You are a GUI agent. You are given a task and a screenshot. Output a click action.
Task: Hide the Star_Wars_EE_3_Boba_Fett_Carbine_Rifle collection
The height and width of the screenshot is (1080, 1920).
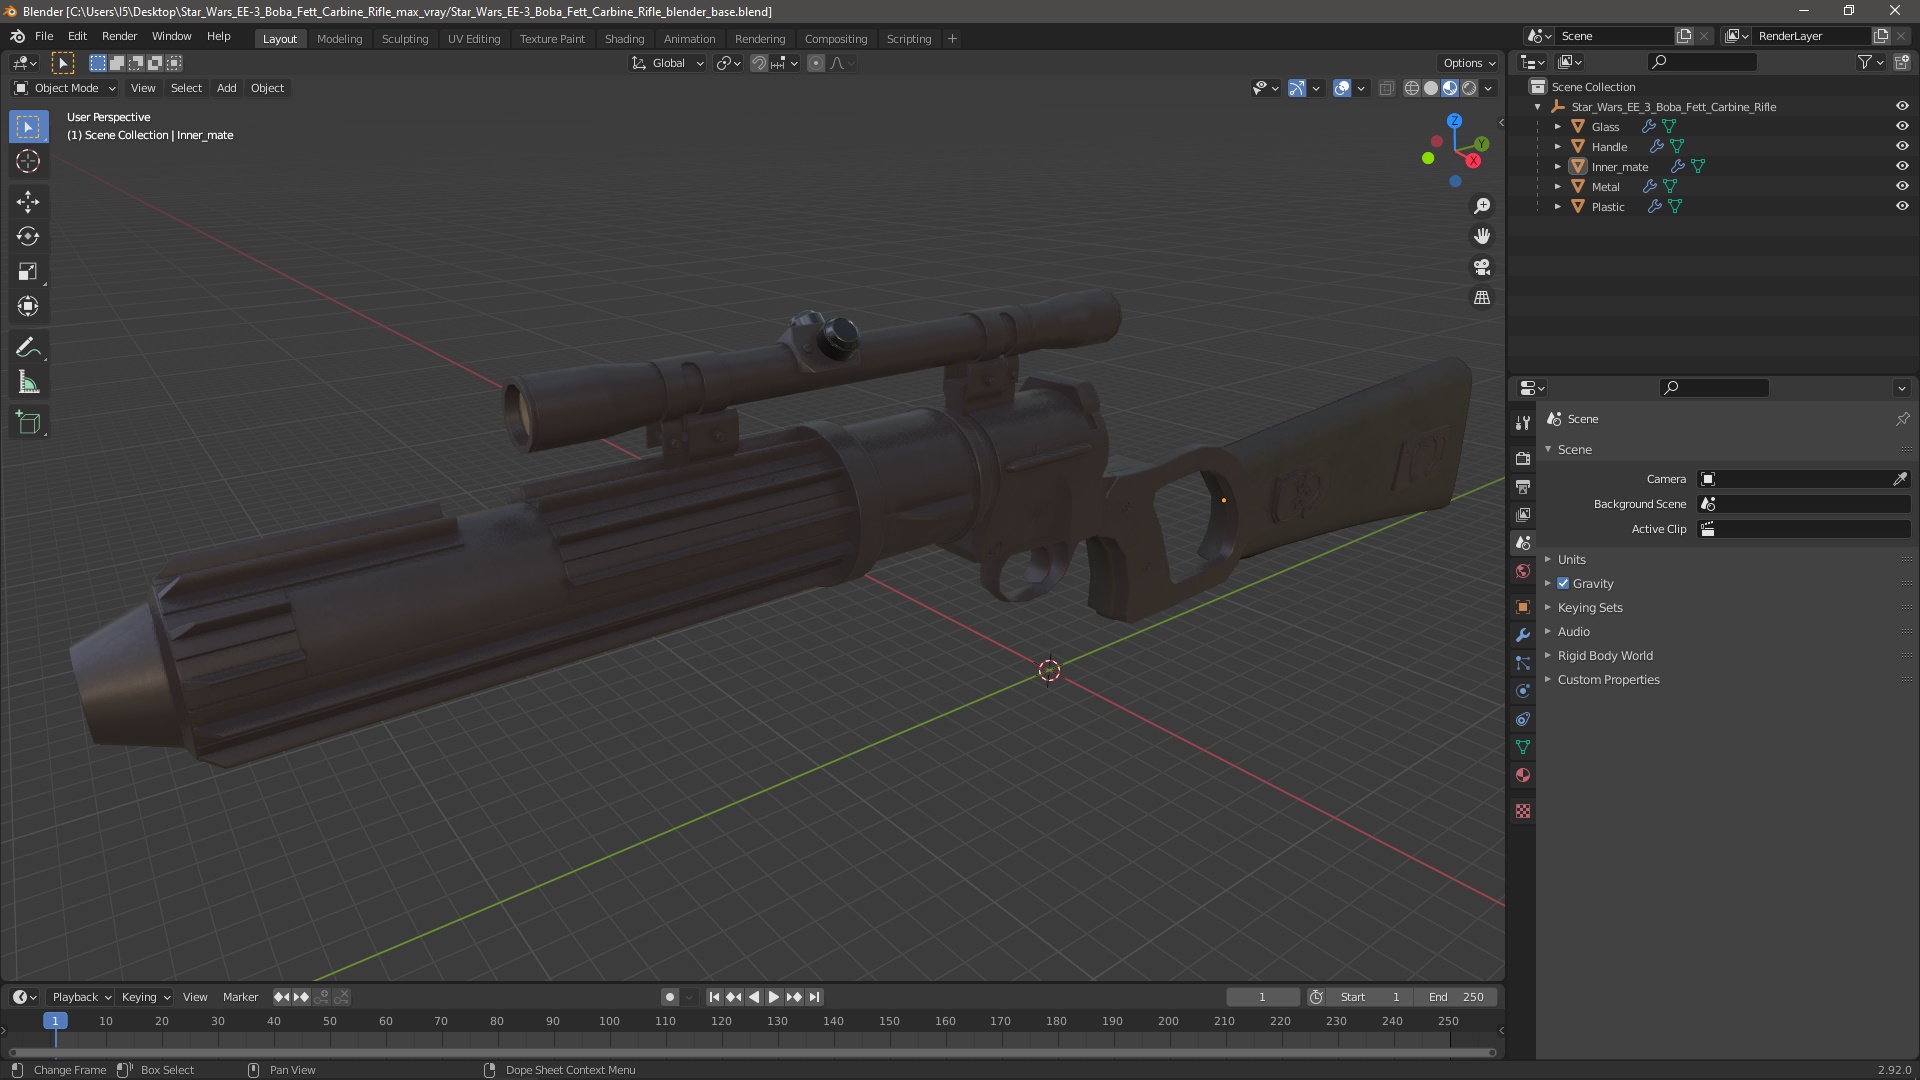coord(1902,106)
